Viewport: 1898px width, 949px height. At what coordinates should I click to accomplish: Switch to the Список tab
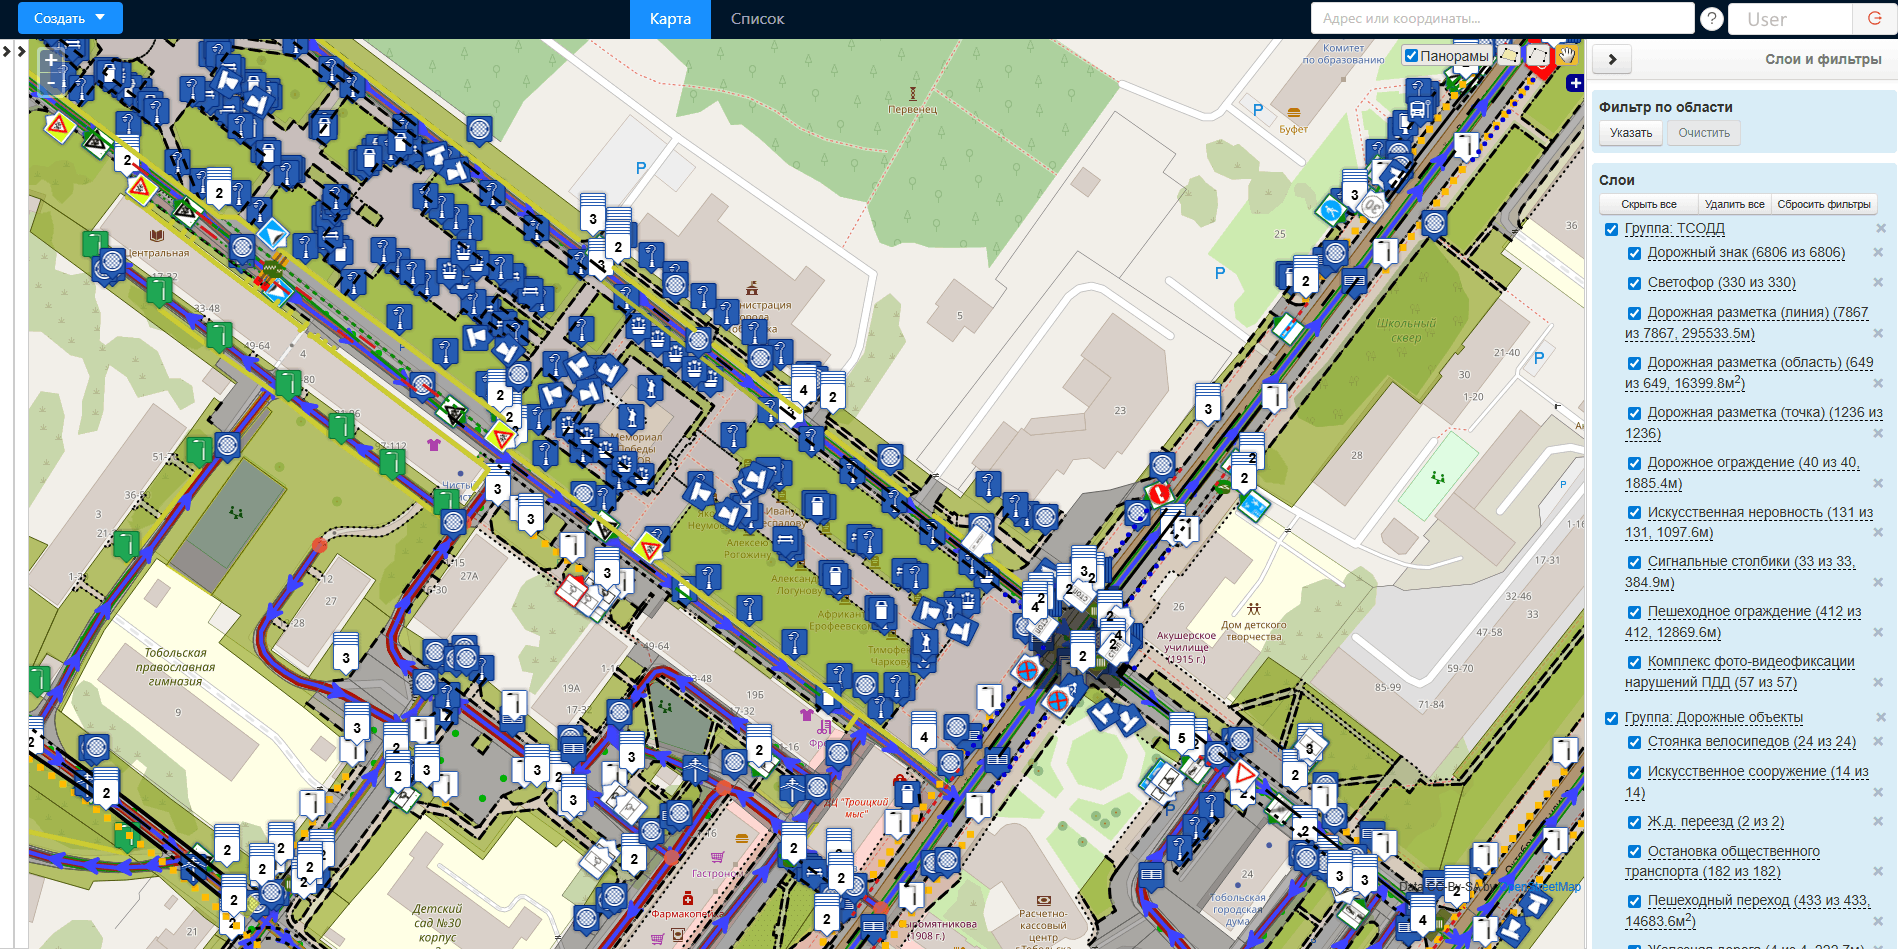757,19
